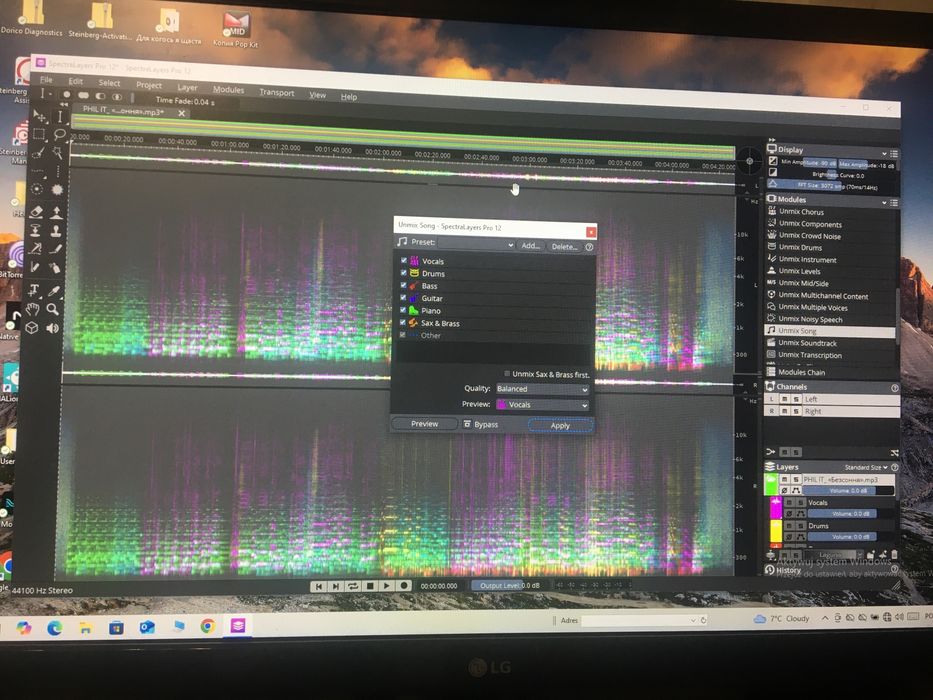Viewport: 933px width, 700px height.
Task: Open the Quality Balanced dropdown
Action: [542, 389]
